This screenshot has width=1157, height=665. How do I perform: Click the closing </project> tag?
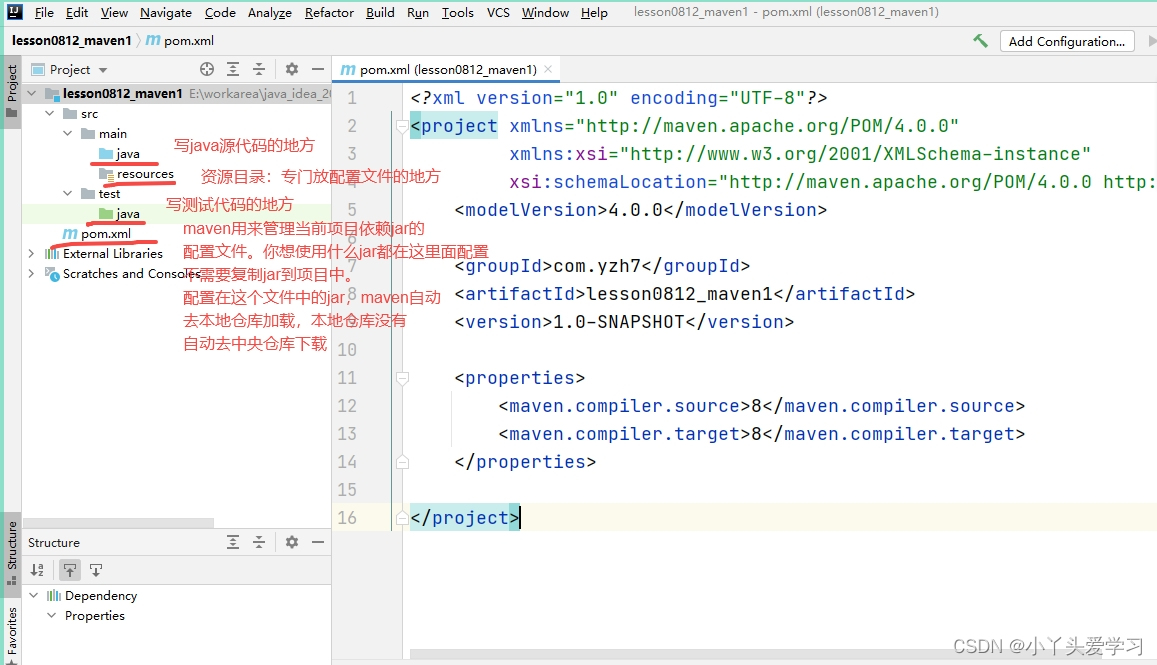465,518
